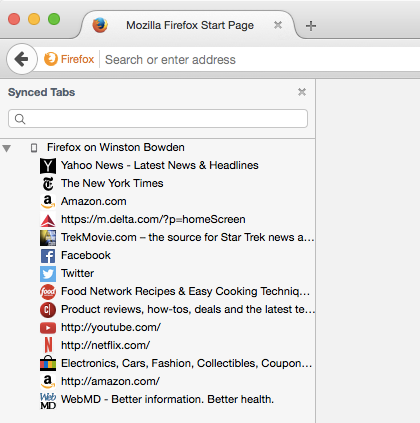
Task: Open Food Network Recipes & Easy Cooking tab
Action: (x=186, y=291)
